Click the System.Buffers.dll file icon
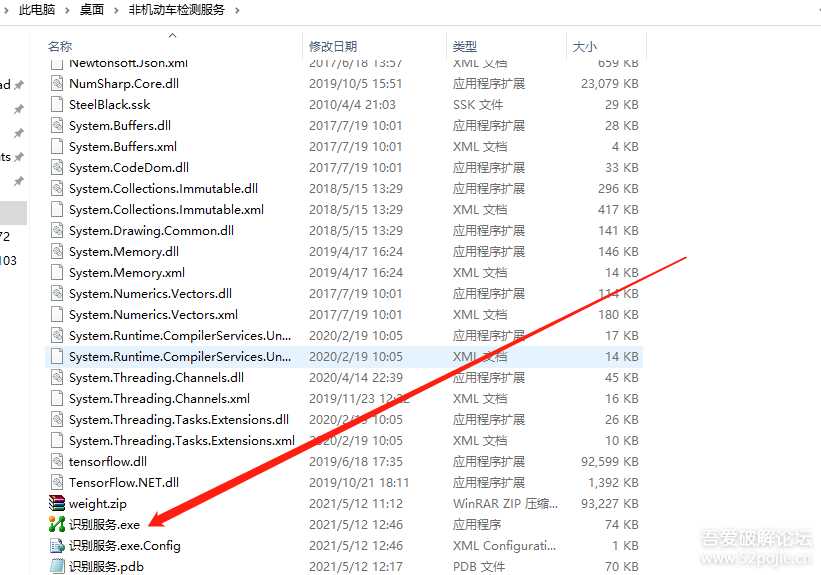The image size is (821, 575). coord(57,126)
